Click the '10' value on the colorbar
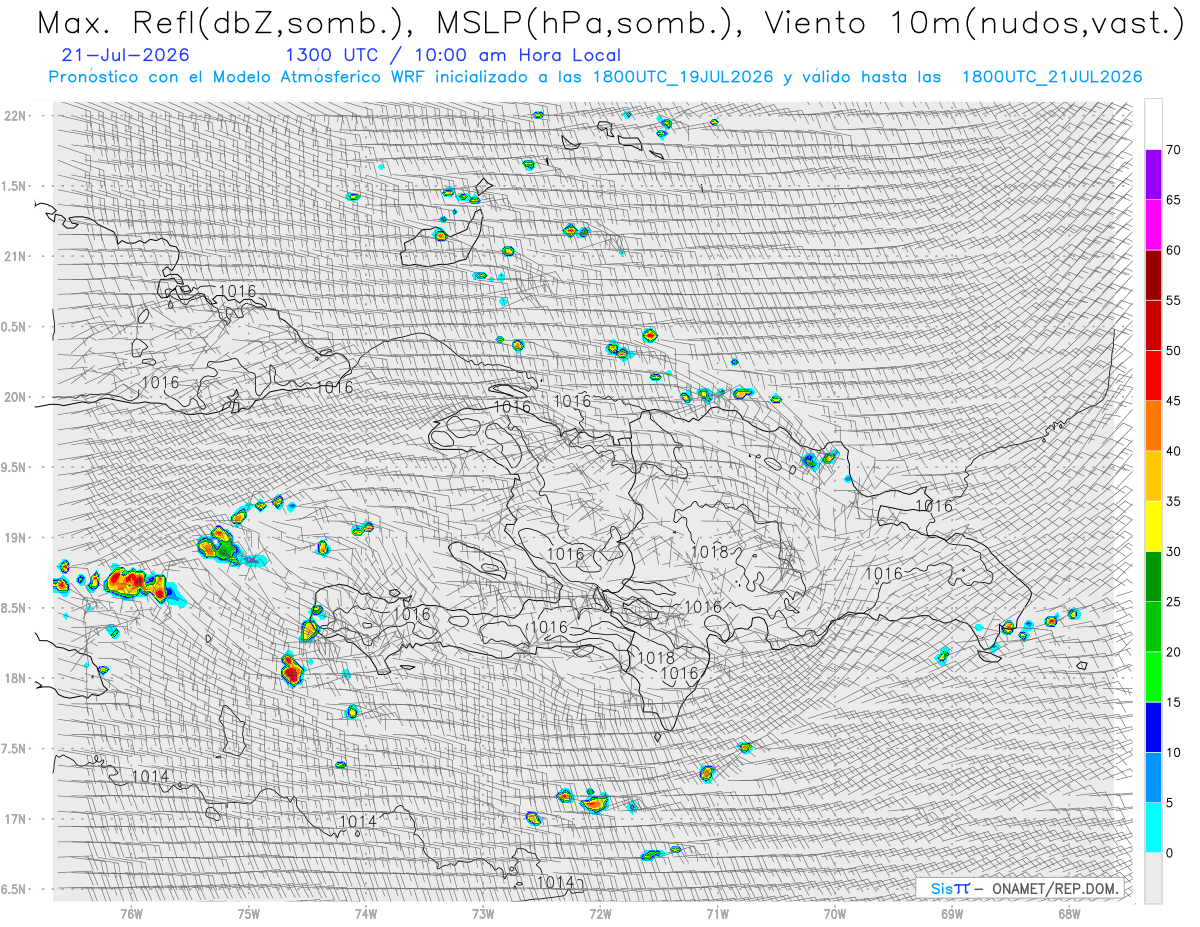 coord(1173,752)
